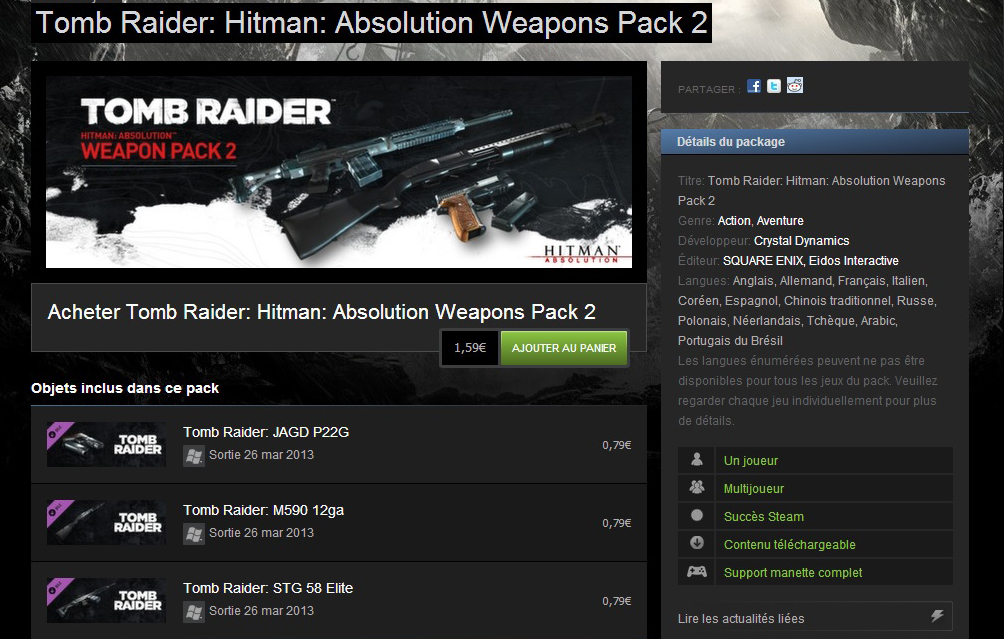The image size is (1004, 639).
Task: Open the Succès Steam link
Action: [x=763, y=517]
